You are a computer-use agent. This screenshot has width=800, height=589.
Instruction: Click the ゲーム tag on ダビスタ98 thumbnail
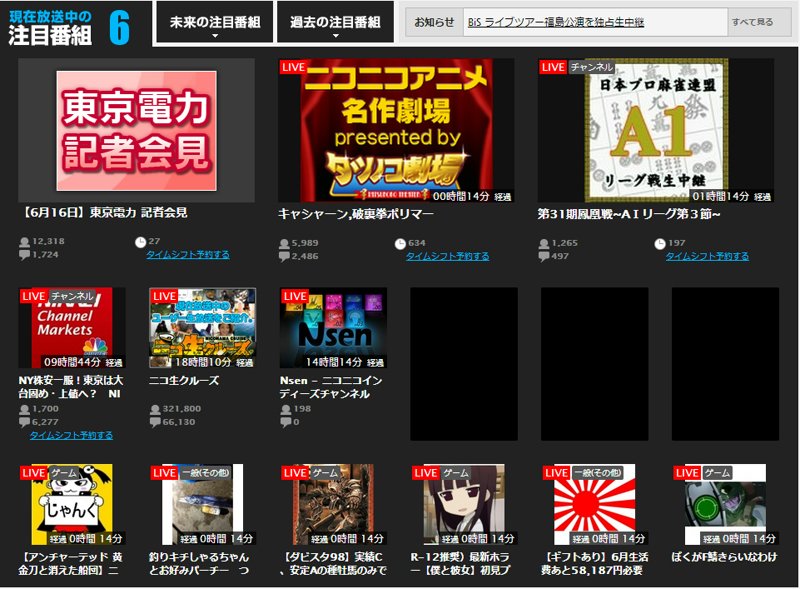point(324,473)
